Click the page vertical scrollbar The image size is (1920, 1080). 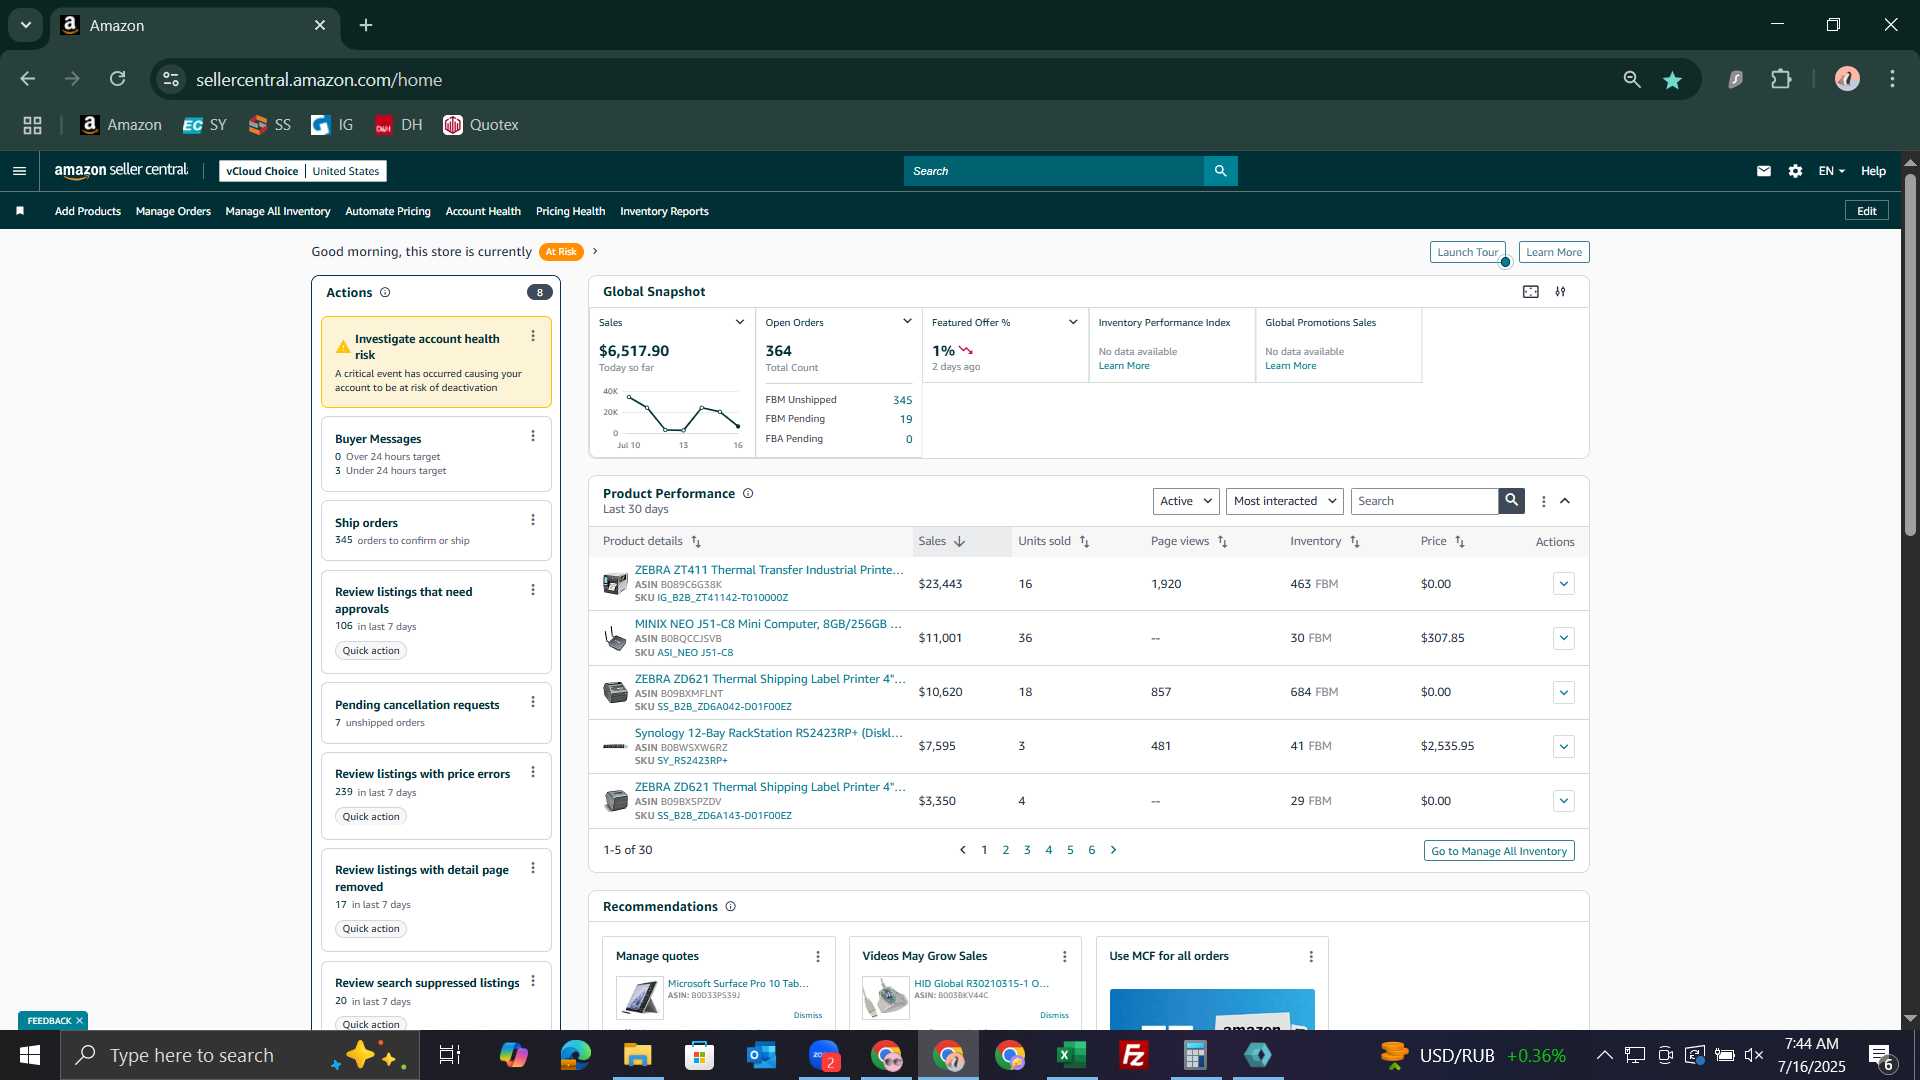pos(1910,355)
